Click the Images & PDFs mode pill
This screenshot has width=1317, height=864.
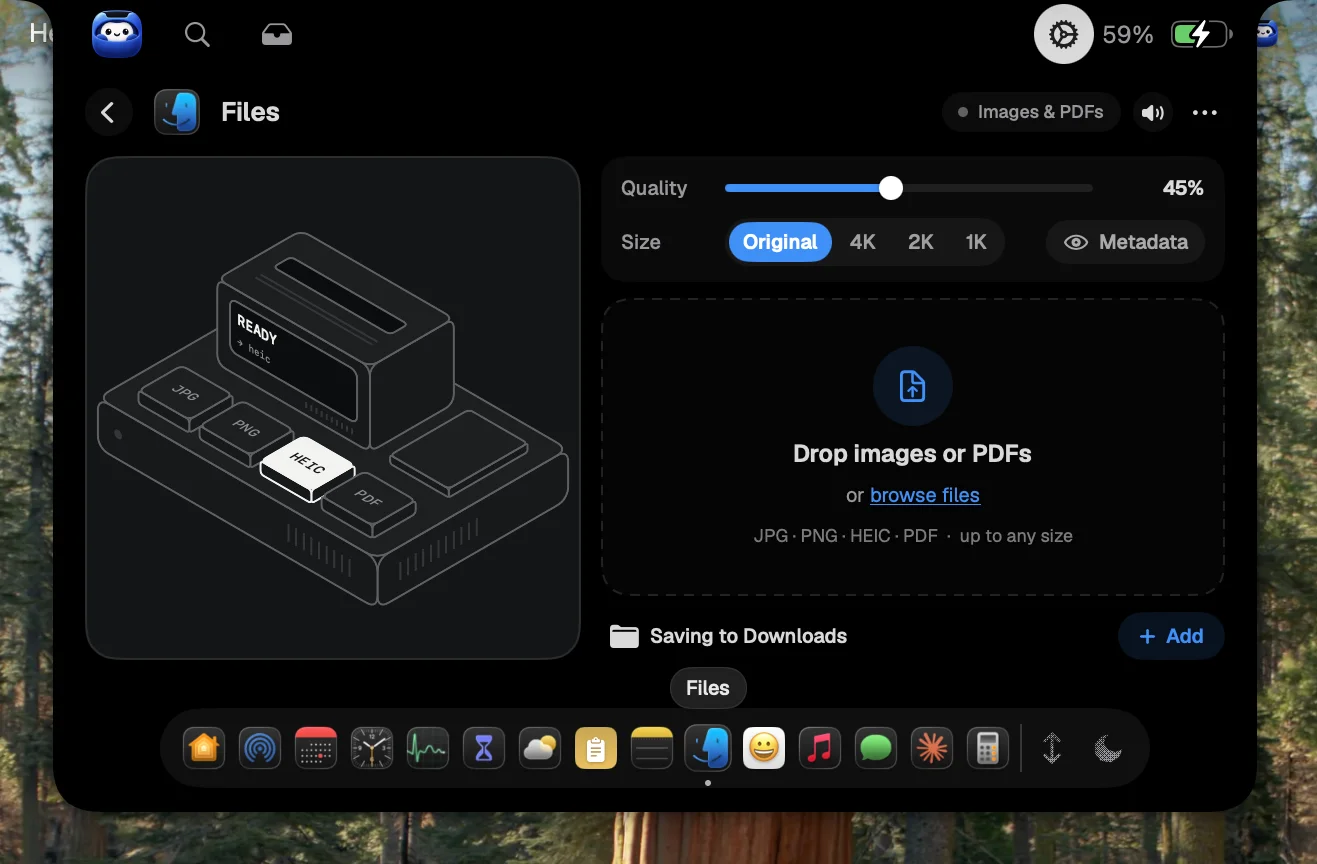[1030, 112]
